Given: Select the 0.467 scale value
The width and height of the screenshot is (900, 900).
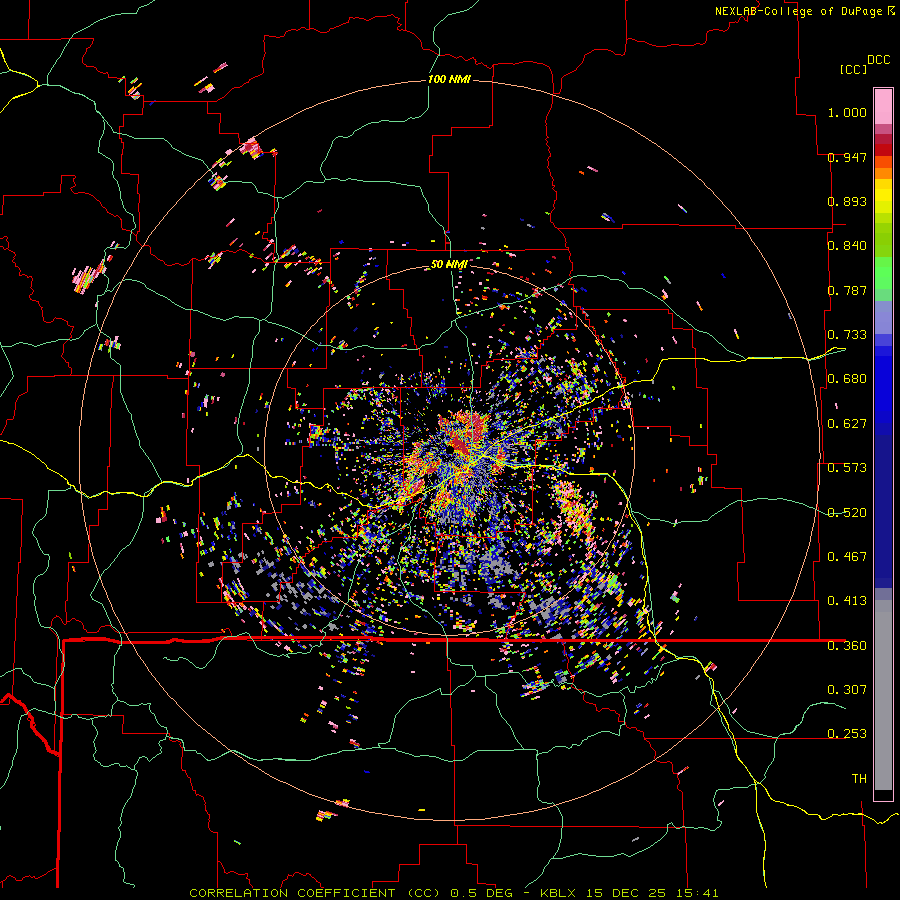Looking at the screenshot, I should click(847, 557).
